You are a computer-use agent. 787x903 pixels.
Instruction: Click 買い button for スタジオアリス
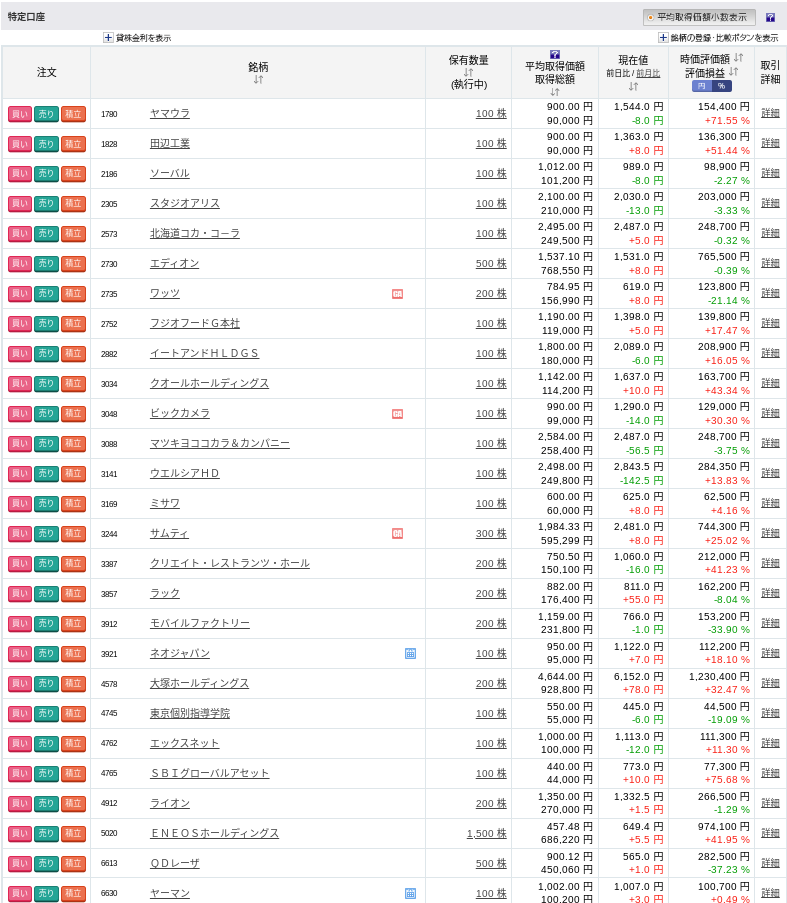click(x=20, y=204)
